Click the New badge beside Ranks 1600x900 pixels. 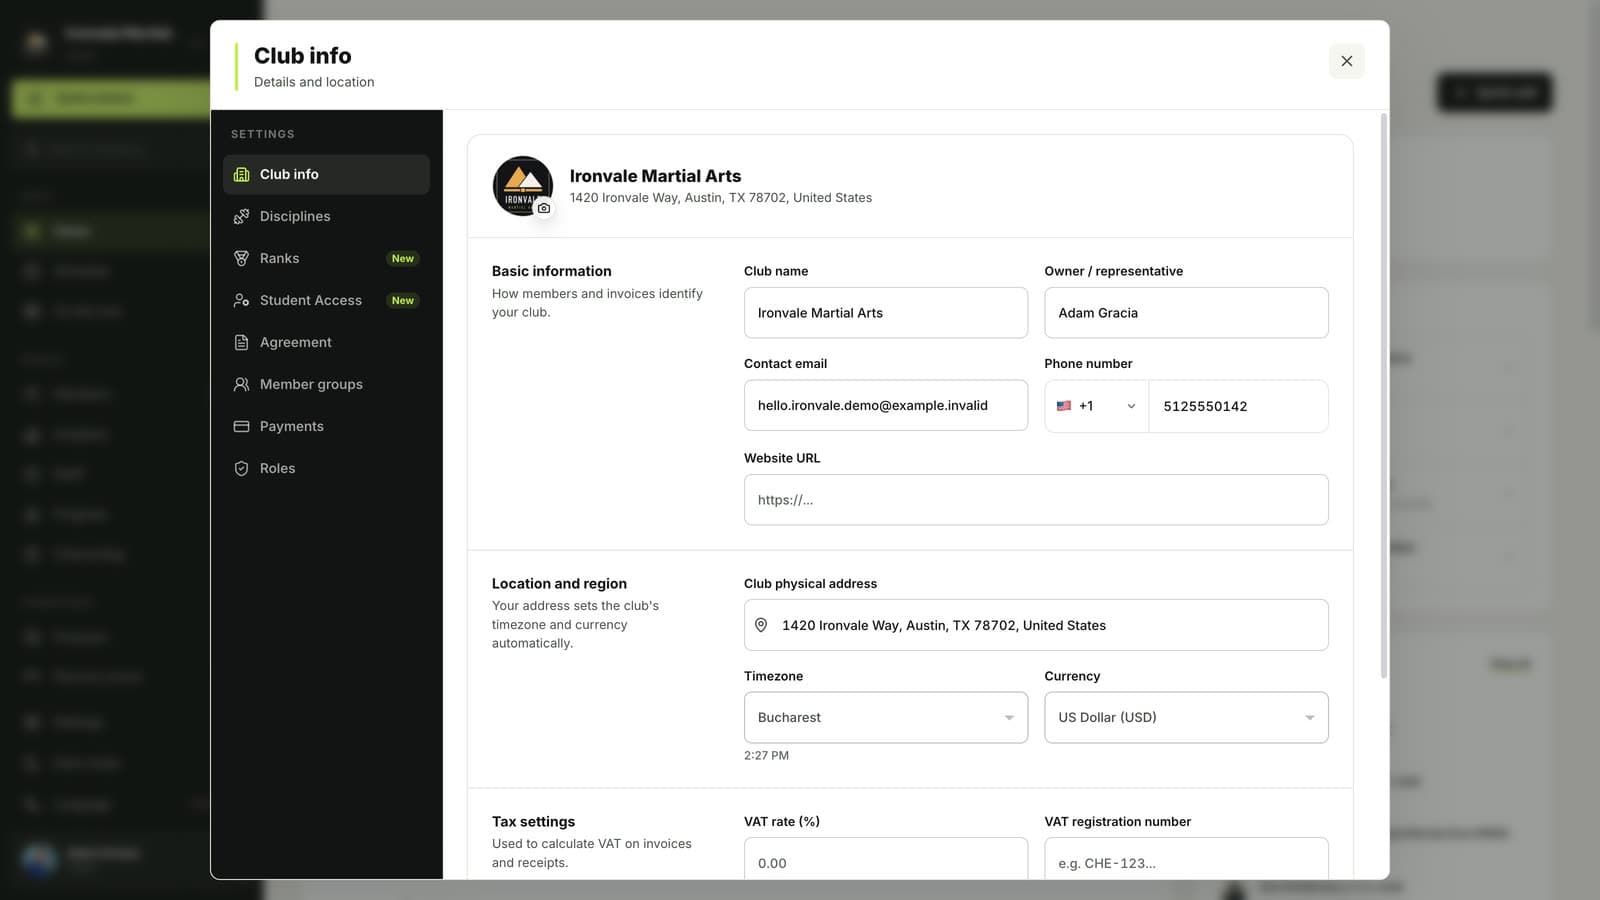(x=403, y=258)
